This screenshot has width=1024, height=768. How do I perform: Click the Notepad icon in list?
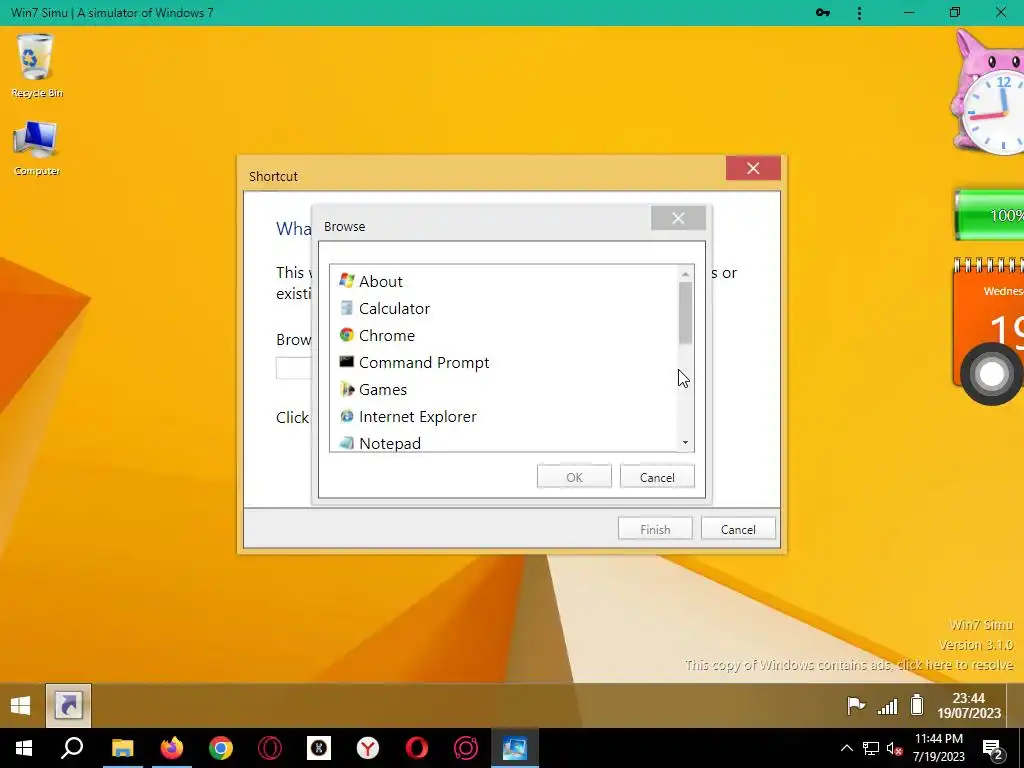coord(347,443)
